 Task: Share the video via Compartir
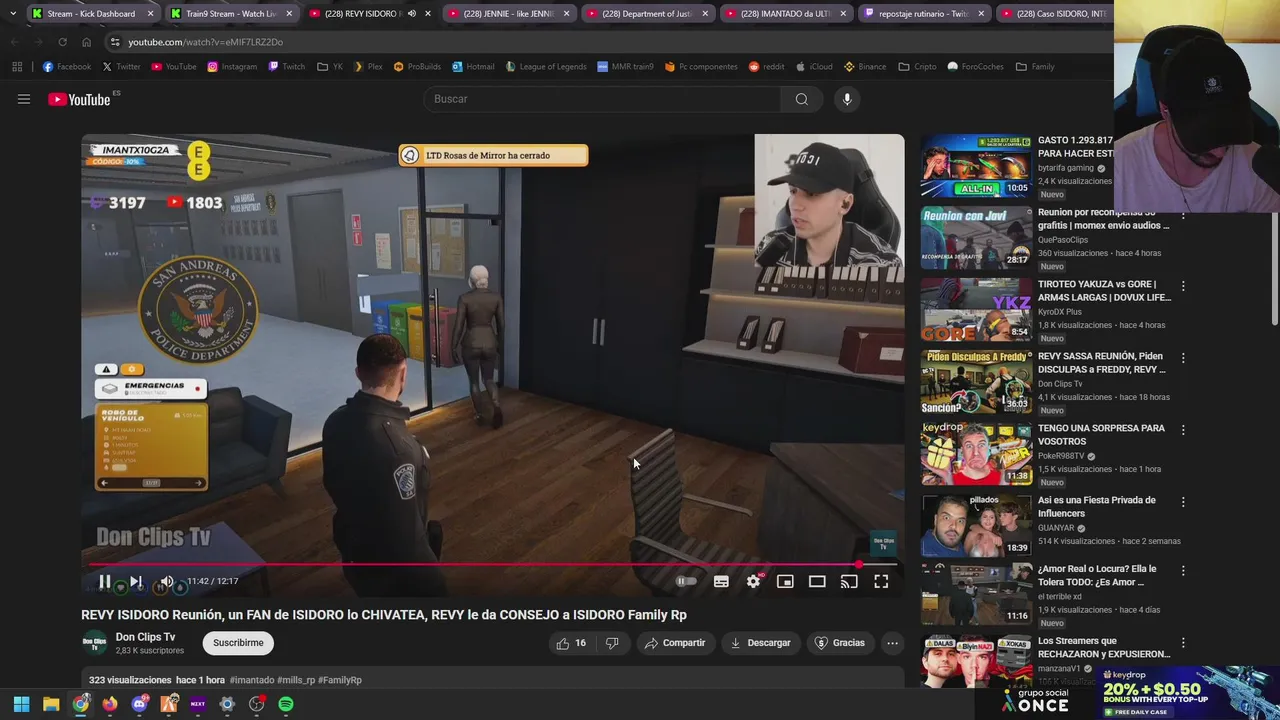(x=675, y=643)
